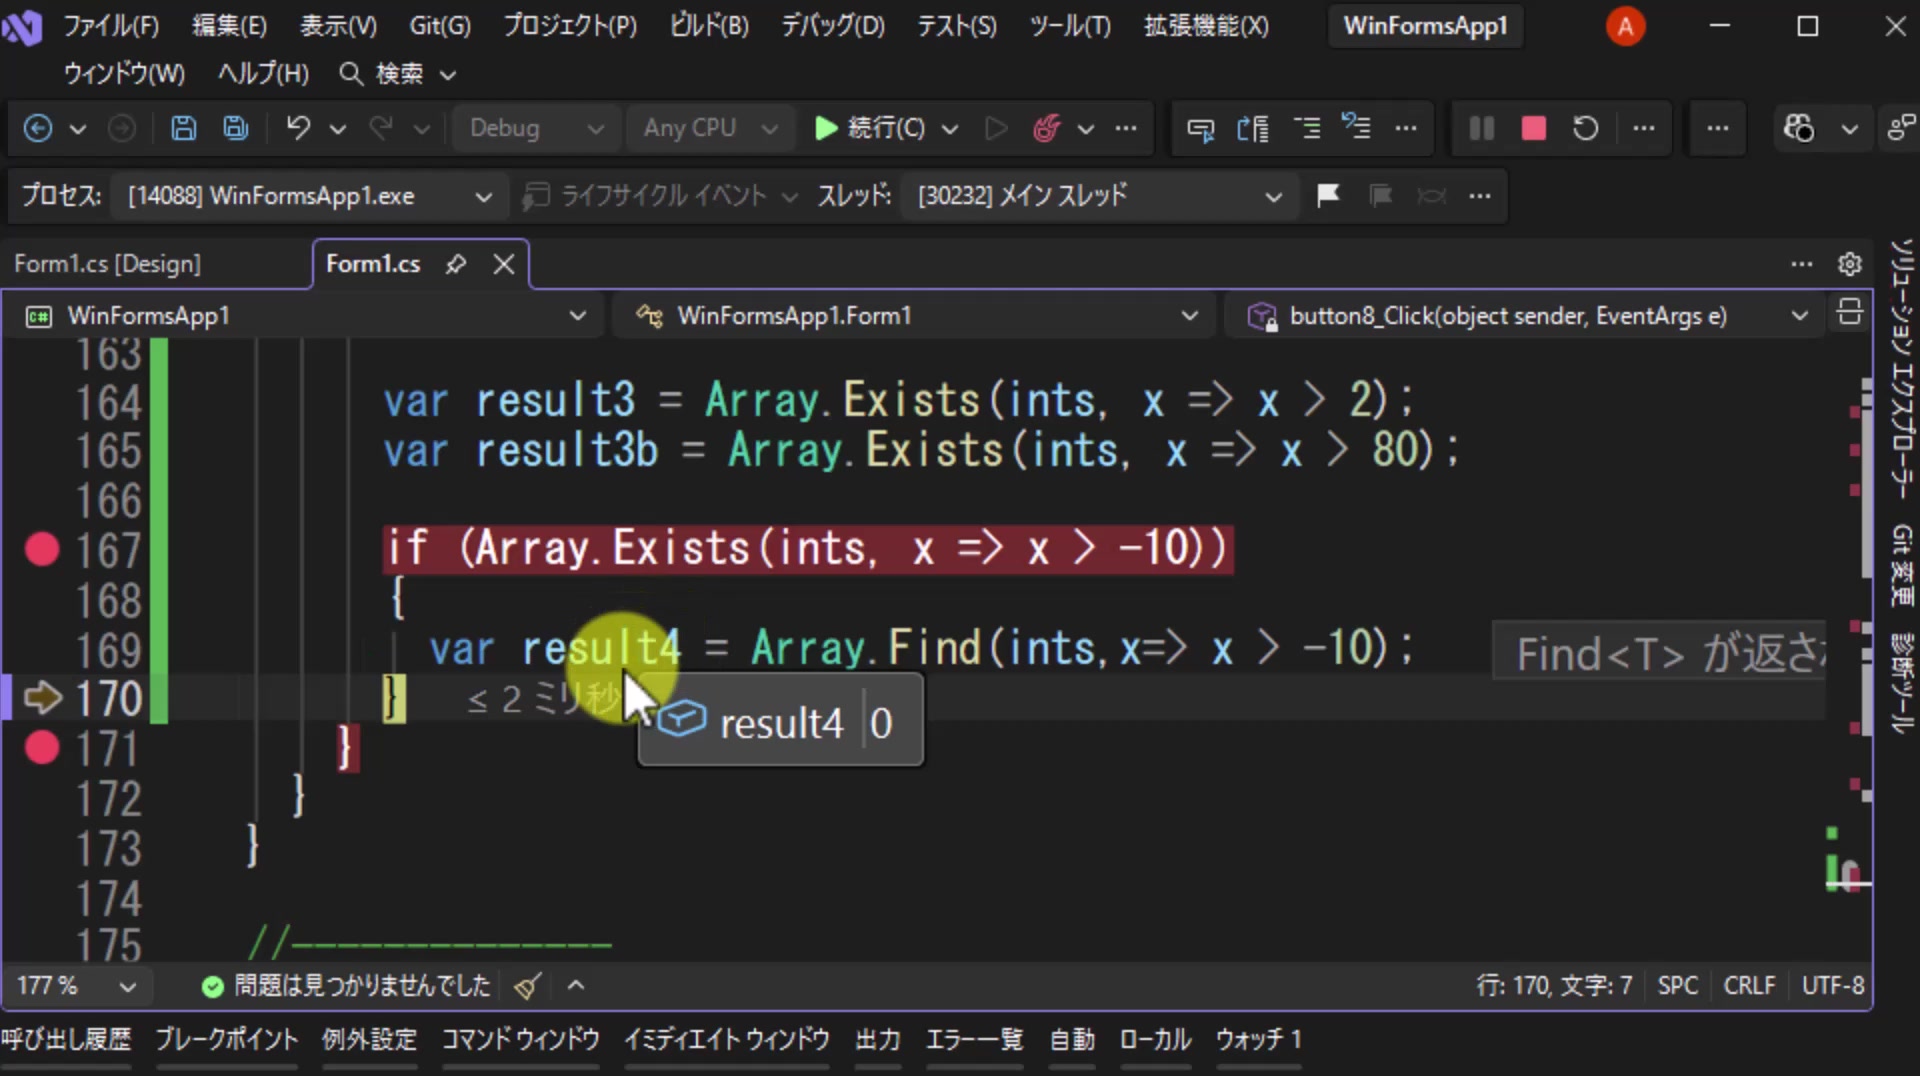The image size is (1920, 1076).
Task: Restart the debug session icon
Action: (x=1586, y=128)
